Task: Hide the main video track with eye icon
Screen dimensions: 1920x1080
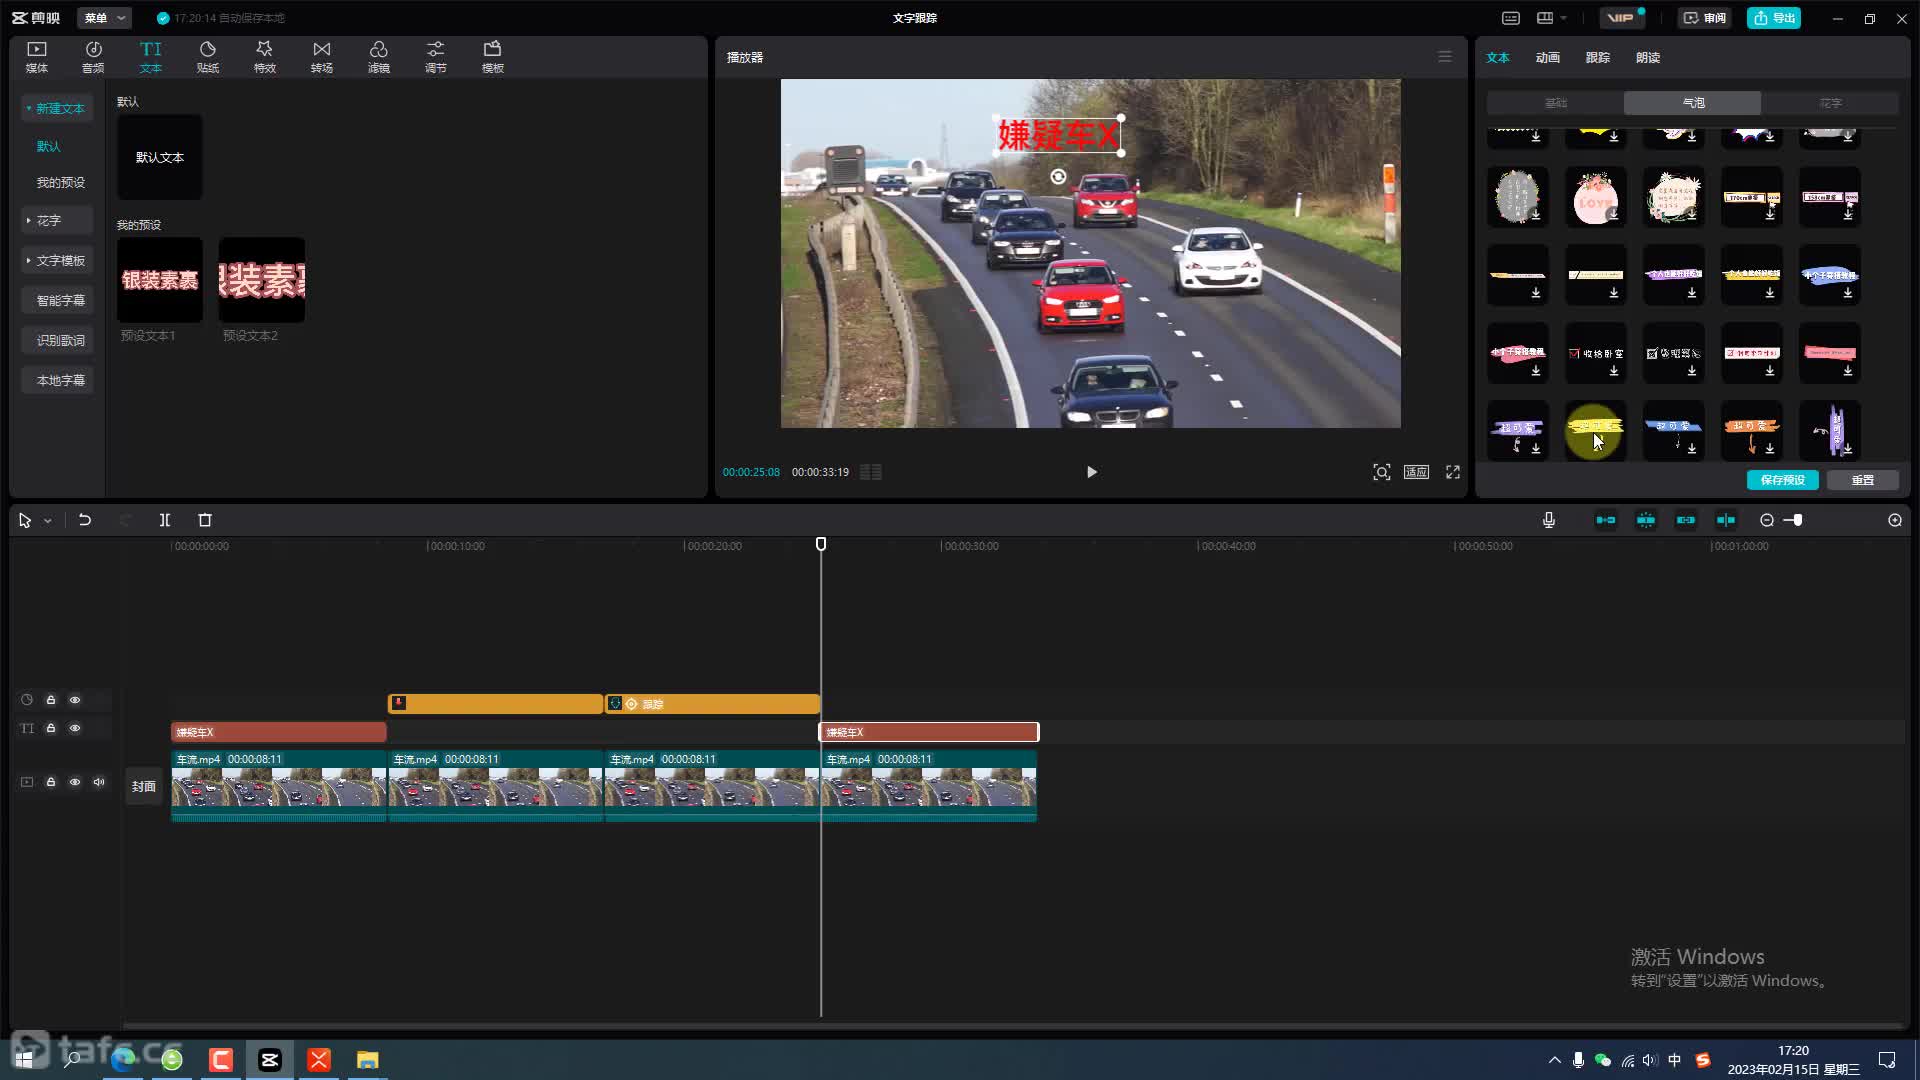Action: pos(75,782)
